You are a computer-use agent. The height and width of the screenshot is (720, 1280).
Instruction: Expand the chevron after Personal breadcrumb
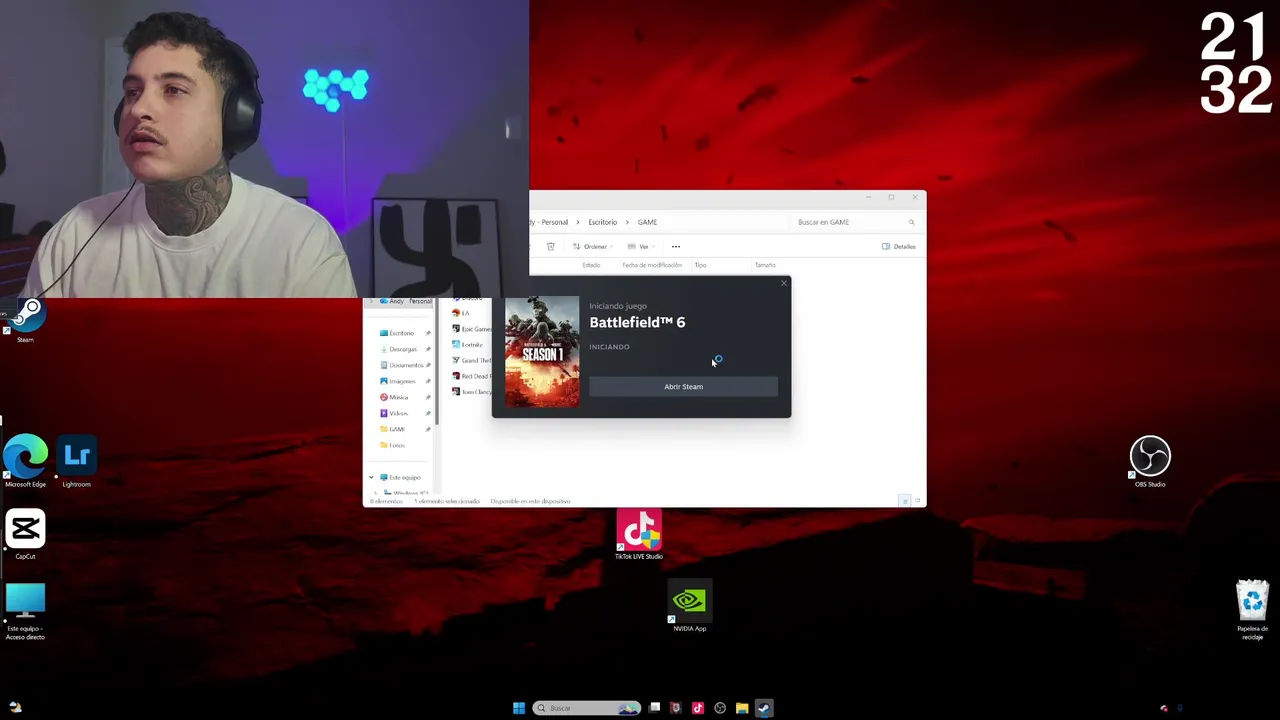pyautogui.click(x=577, y=222)
